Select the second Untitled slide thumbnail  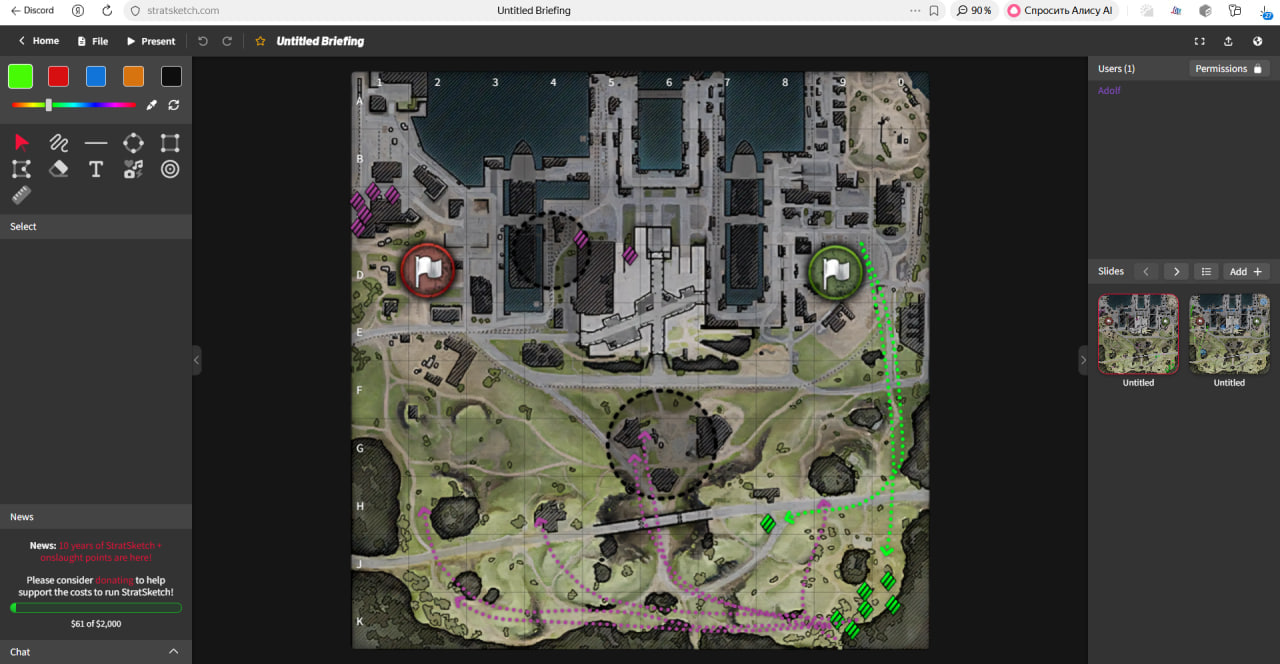(1229, 334)
